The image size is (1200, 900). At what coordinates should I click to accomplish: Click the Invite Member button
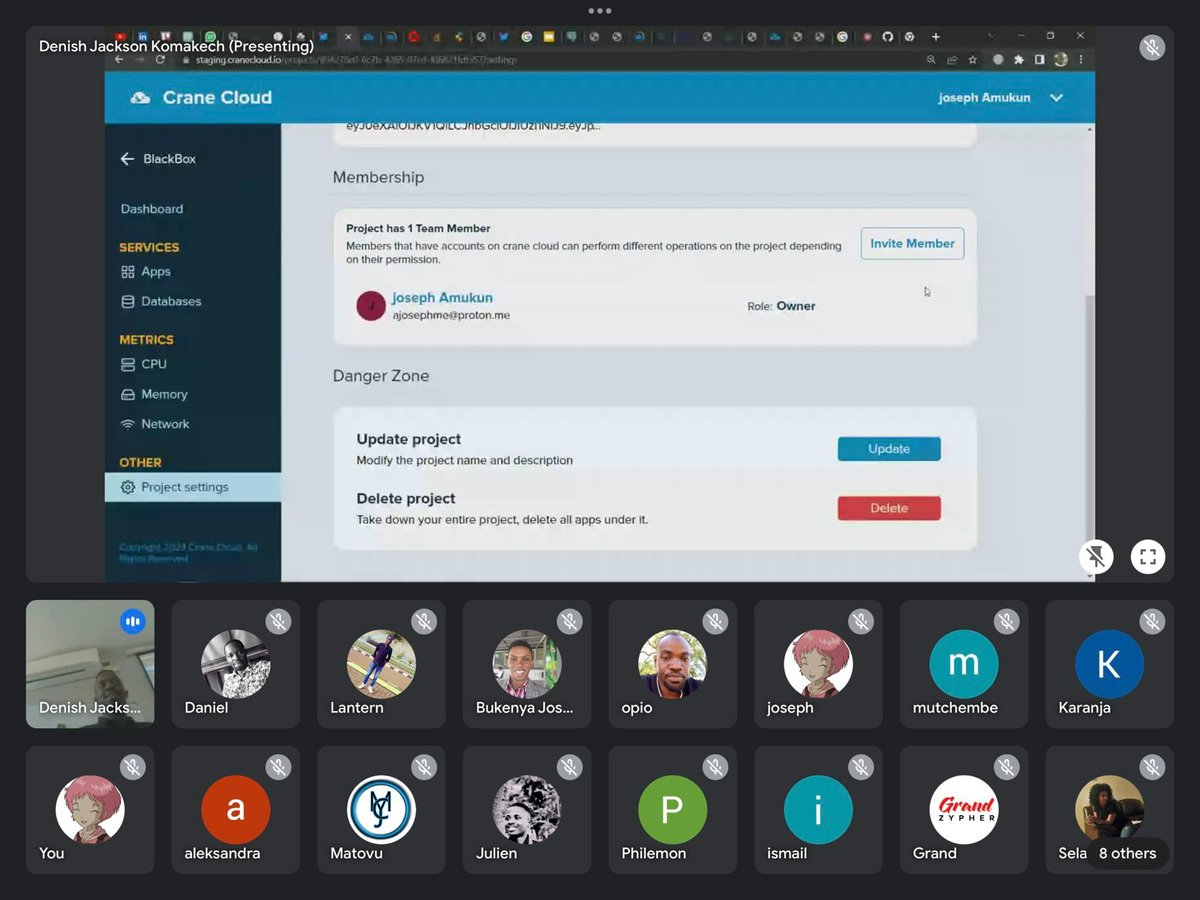click(912, 243)
